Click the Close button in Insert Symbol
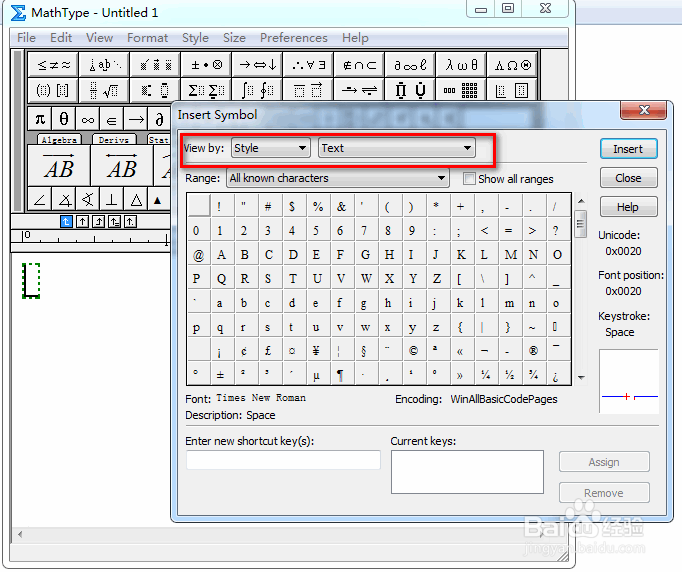682x572 pixels. (x=628, y=178)
